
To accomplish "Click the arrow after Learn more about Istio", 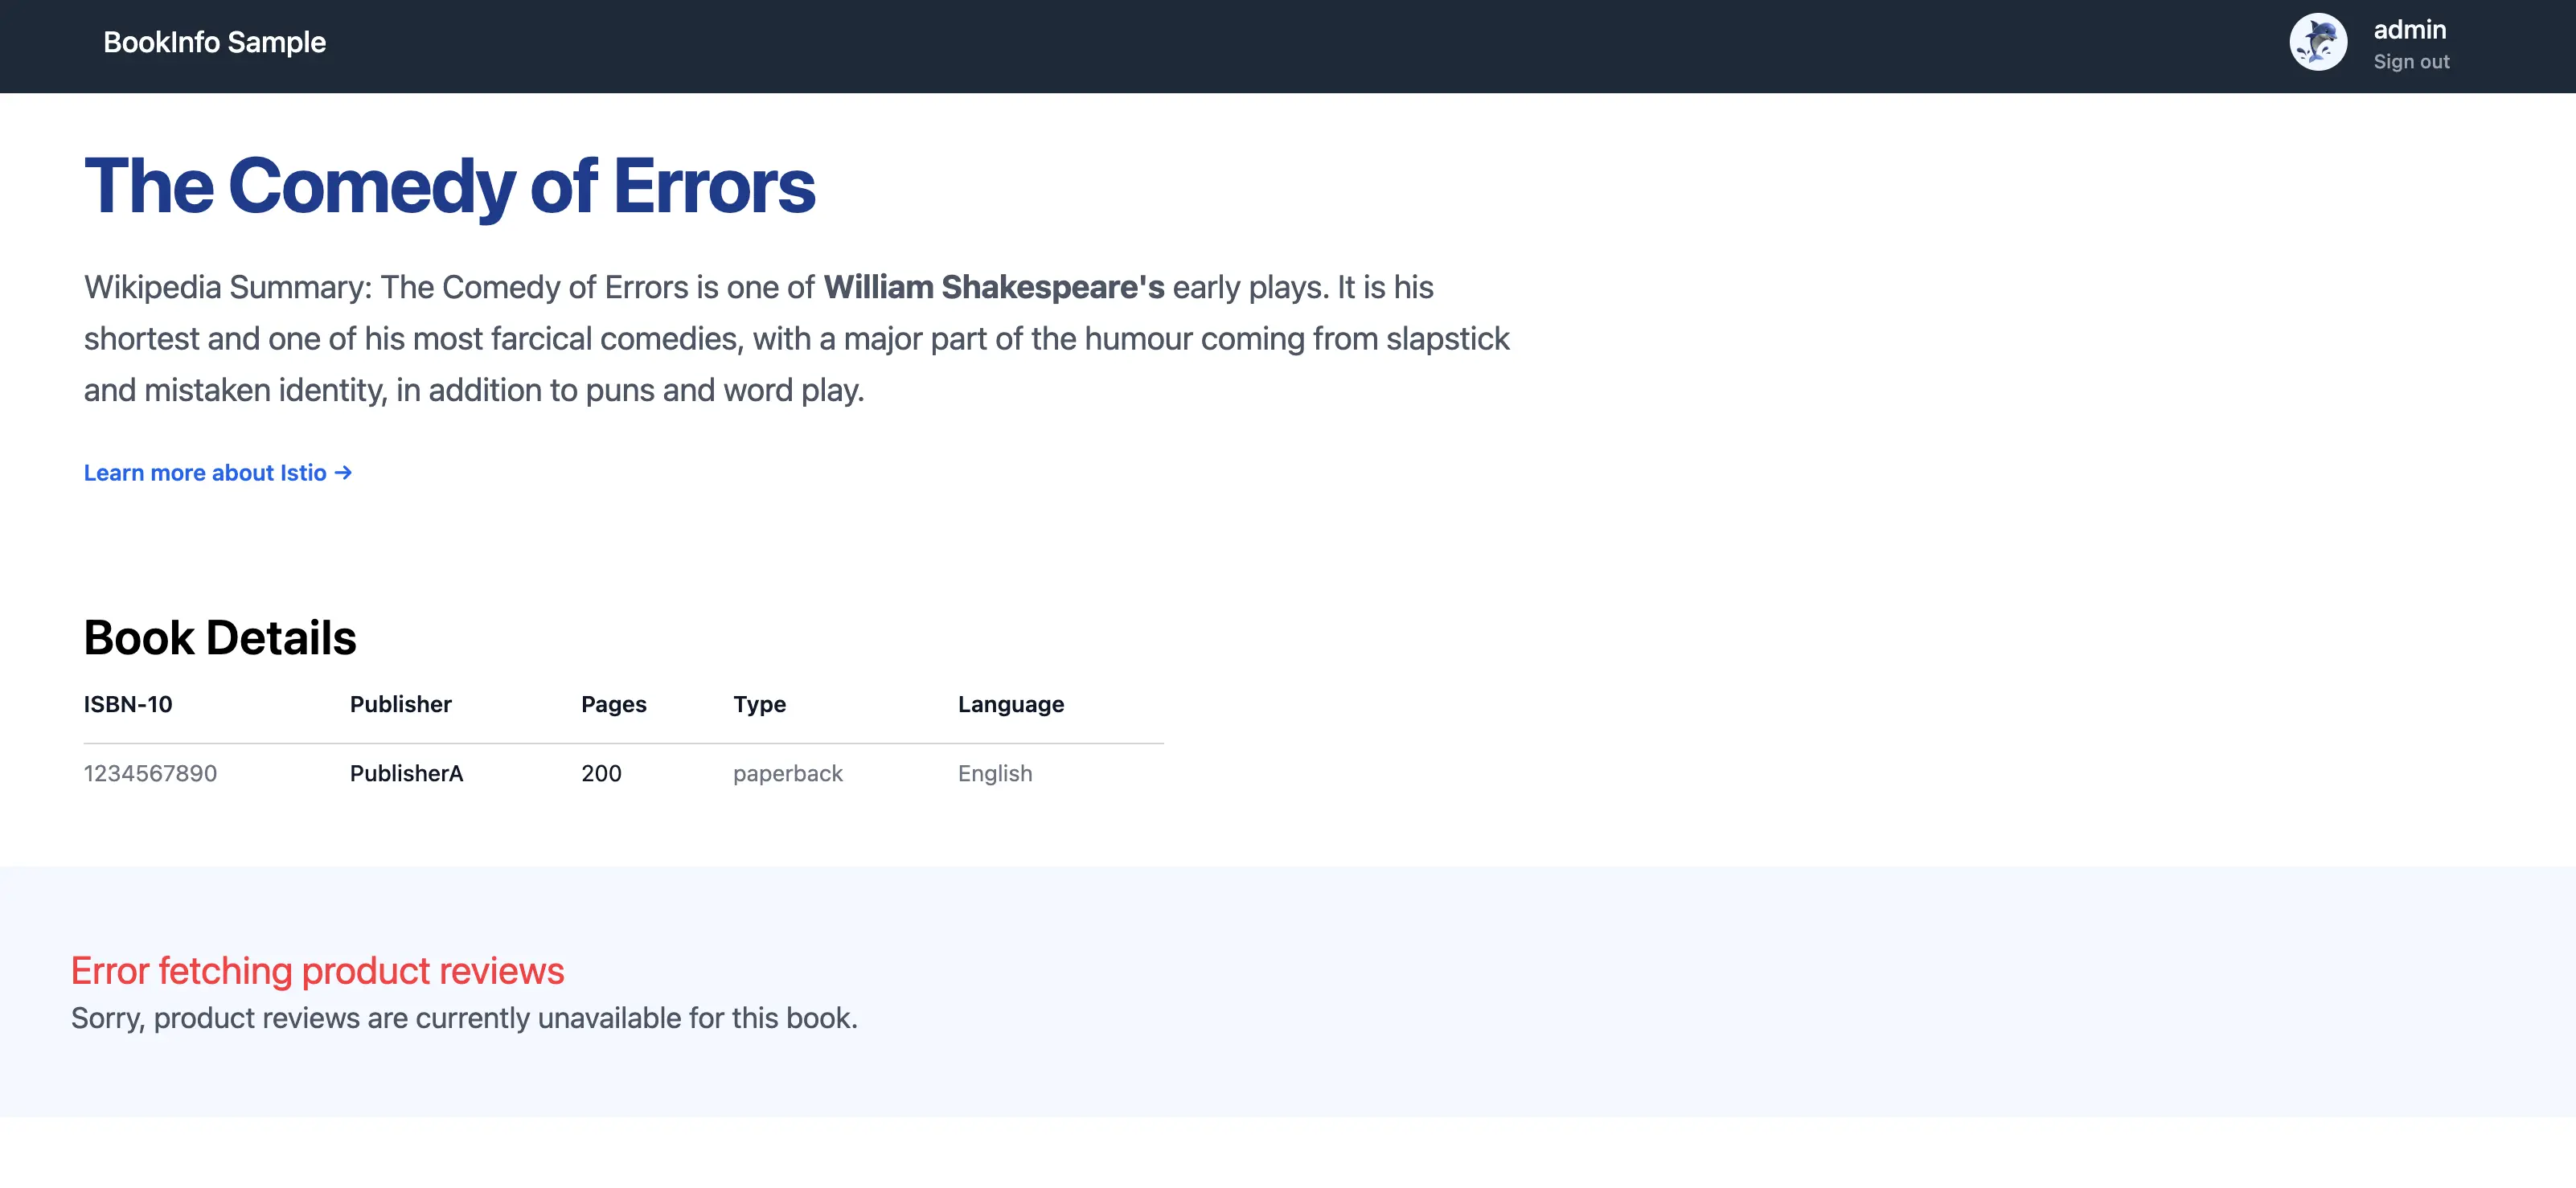I will (343, 473).
